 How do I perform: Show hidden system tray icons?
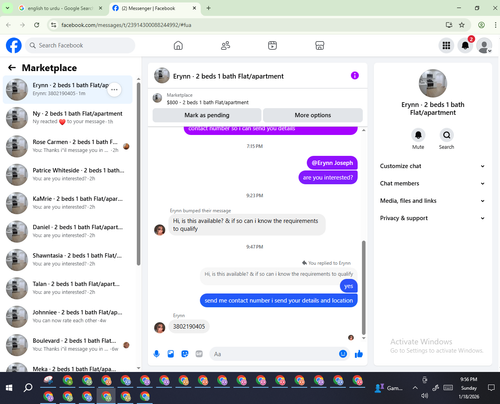pos(415,388)
